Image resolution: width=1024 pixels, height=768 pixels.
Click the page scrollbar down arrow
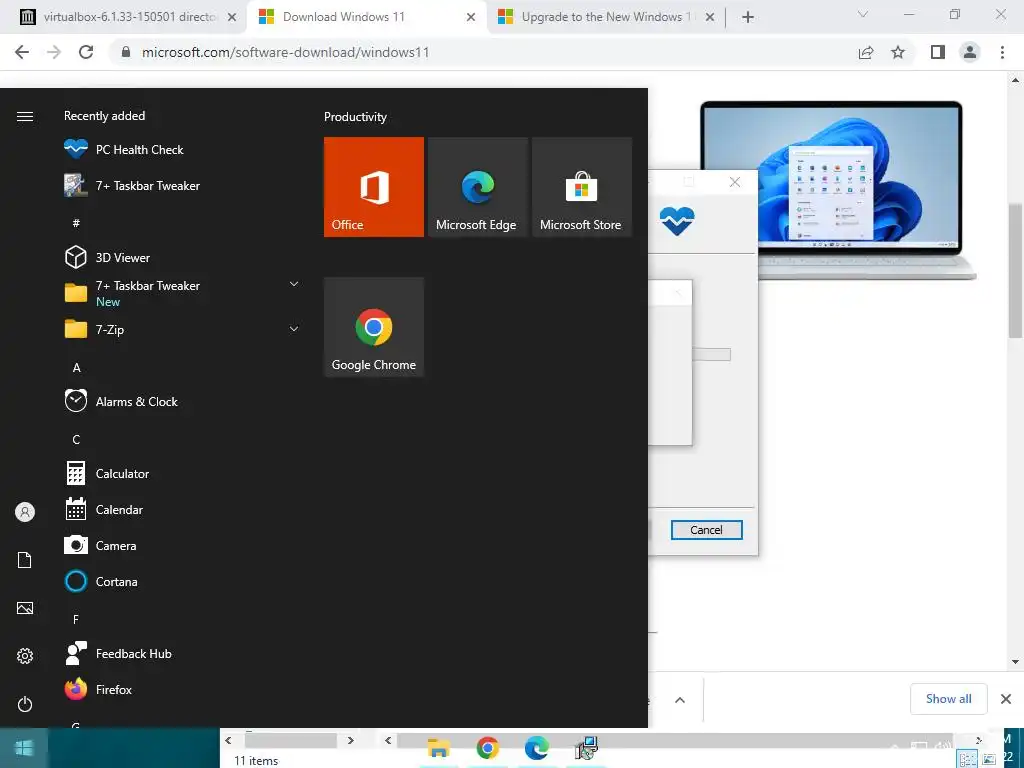(1015, 662)
